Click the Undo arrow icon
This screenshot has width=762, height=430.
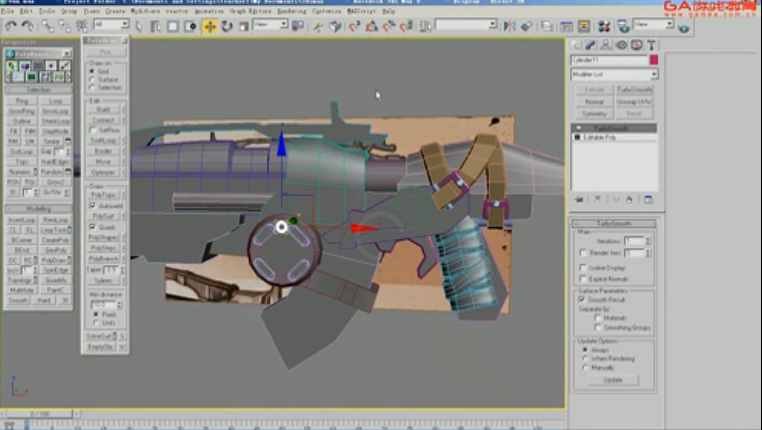coord(11,26)
